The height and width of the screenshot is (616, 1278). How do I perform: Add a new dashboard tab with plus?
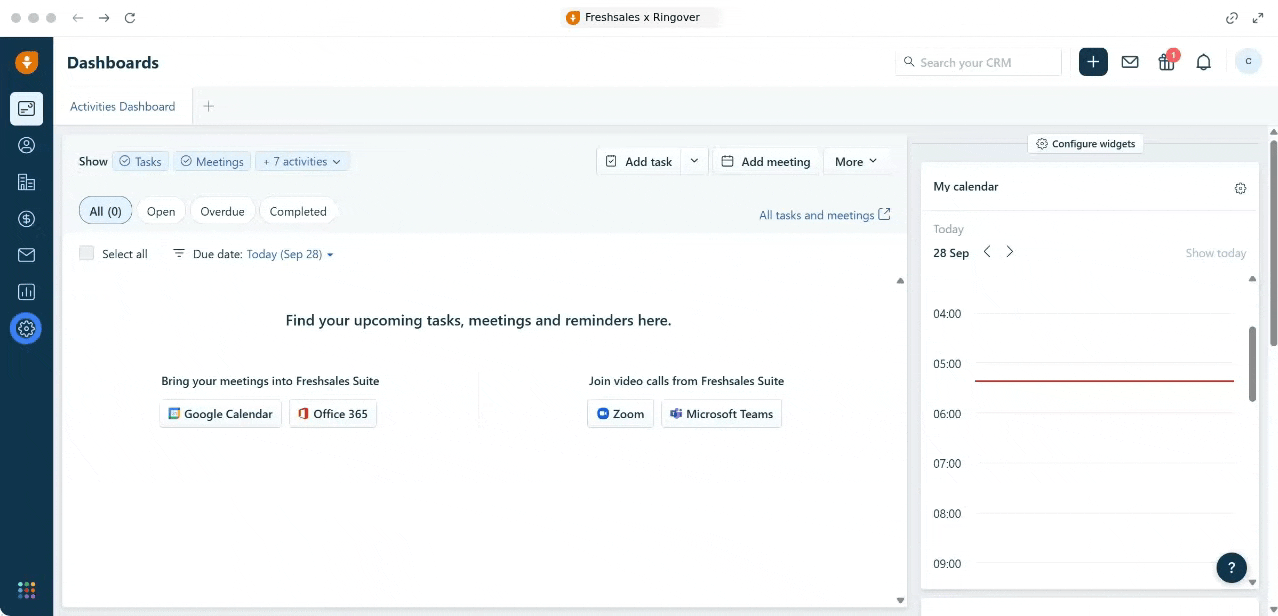[x=209, y=106]
